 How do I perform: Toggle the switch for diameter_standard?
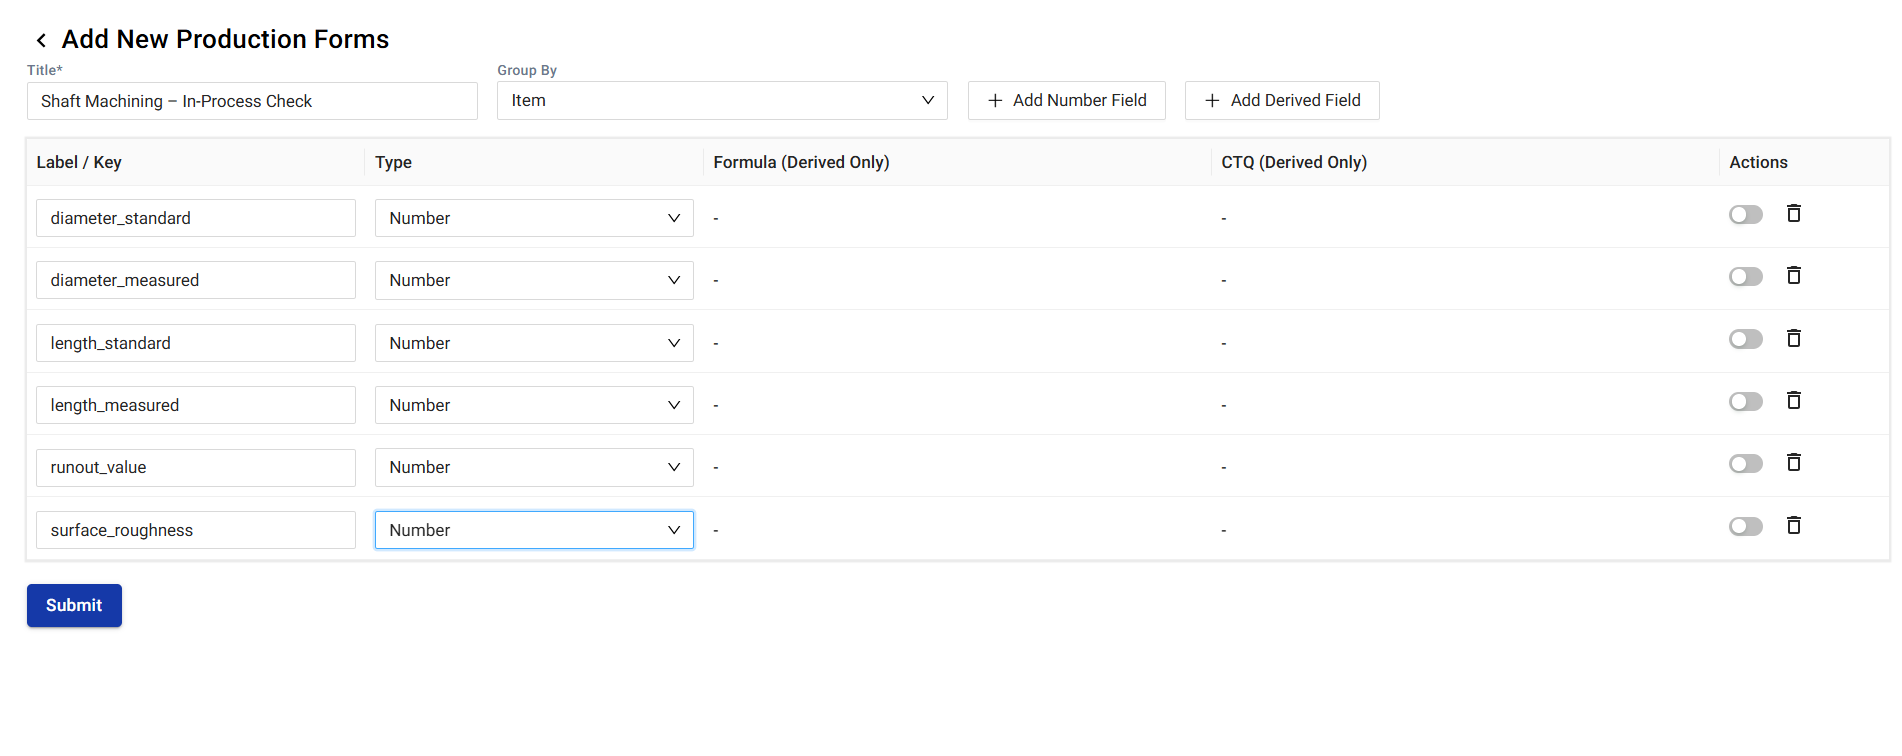(1745, 215)
